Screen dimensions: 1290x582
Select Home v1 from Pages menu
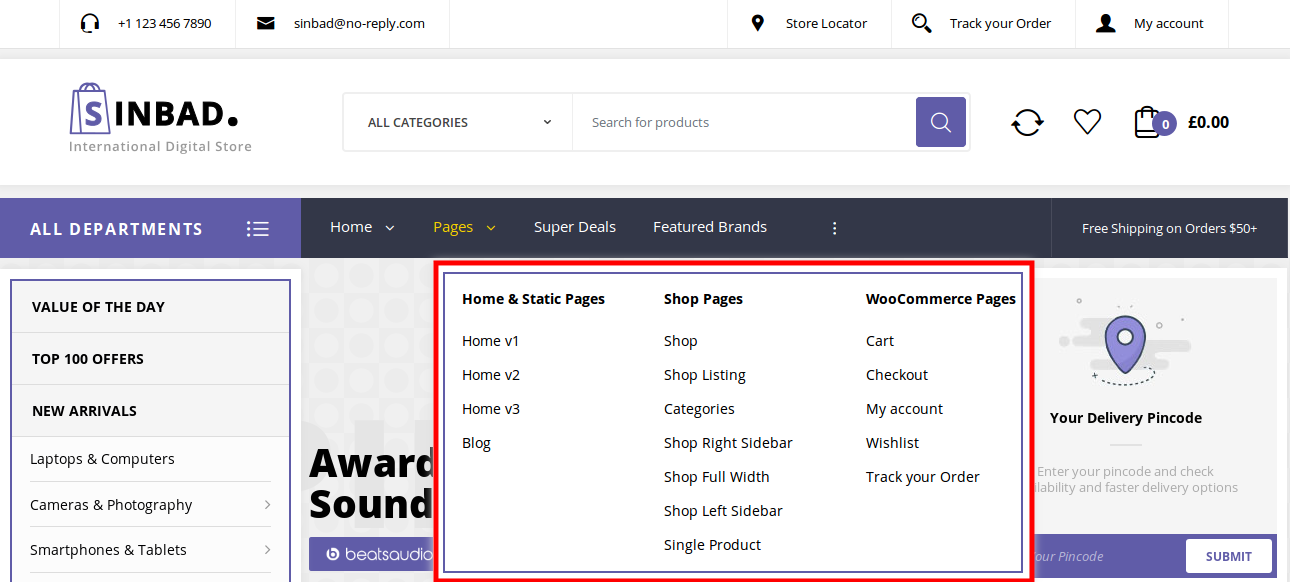(491, 341)
